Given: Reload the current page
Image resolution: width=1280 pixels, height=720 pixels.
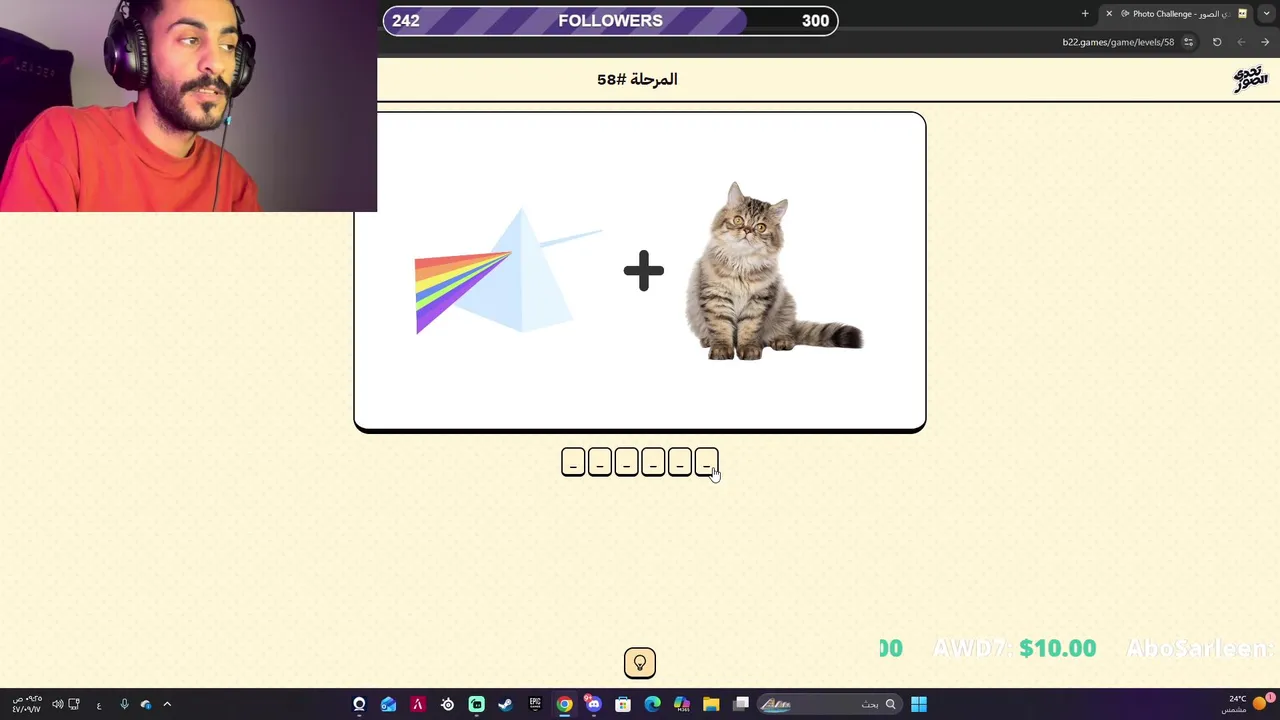Looking at the screenshot, I should click(x=1217, y=42).
